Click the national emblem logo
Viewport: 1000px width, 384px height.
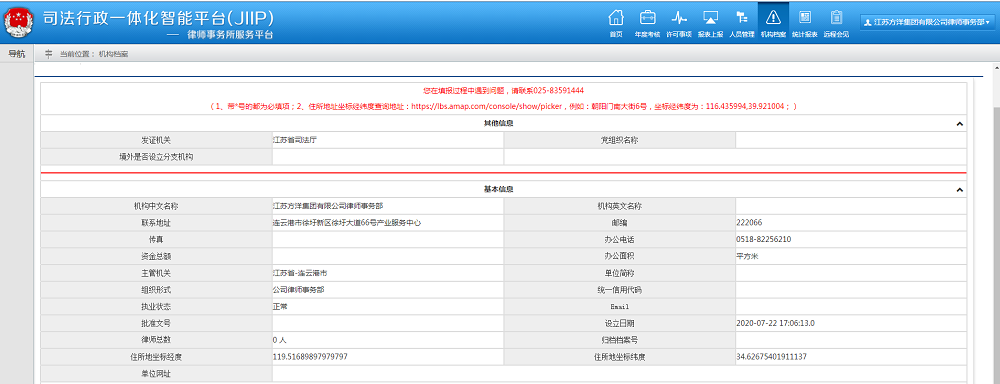(x=20, y=22)
